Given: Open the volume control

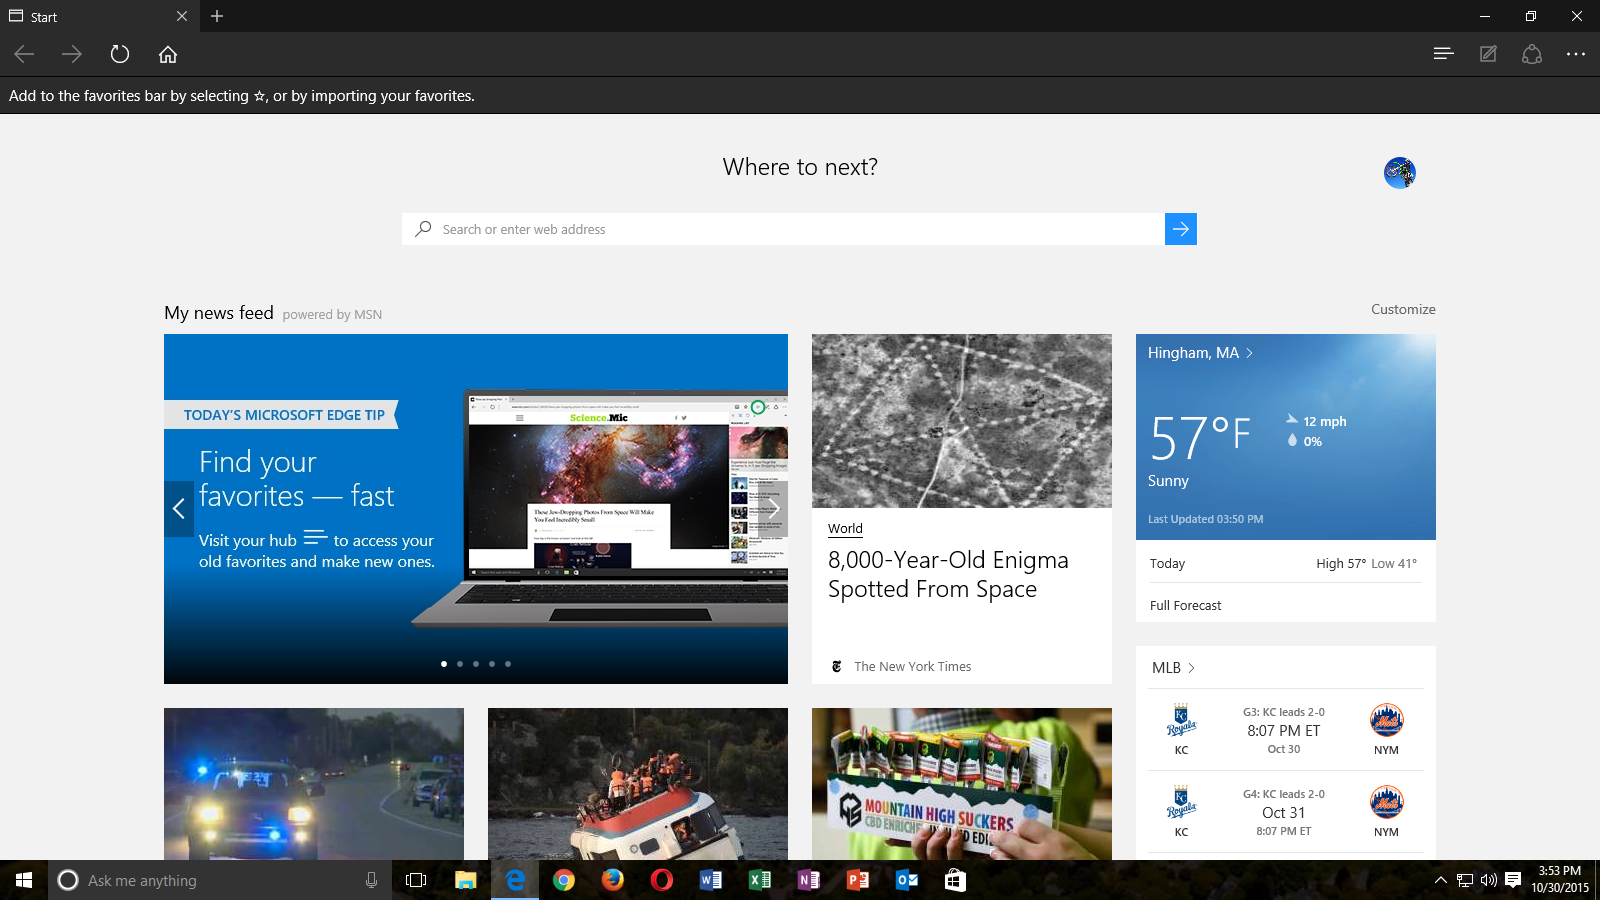Looking at the screenshot, I should [x=1489, y=880].
